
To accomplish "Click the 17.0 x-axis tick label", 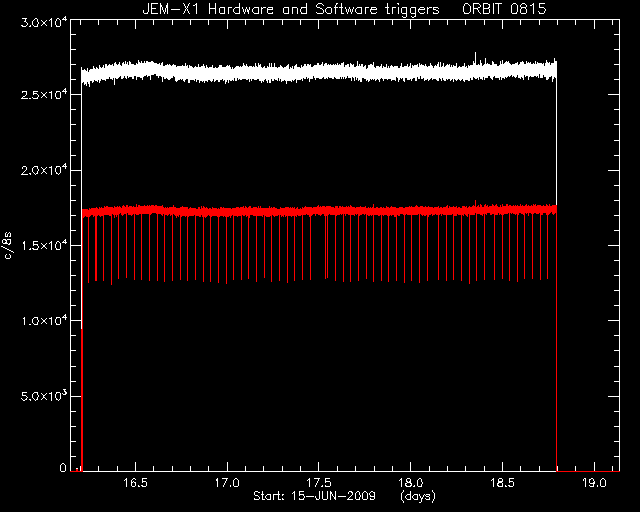I will [227, 483].
